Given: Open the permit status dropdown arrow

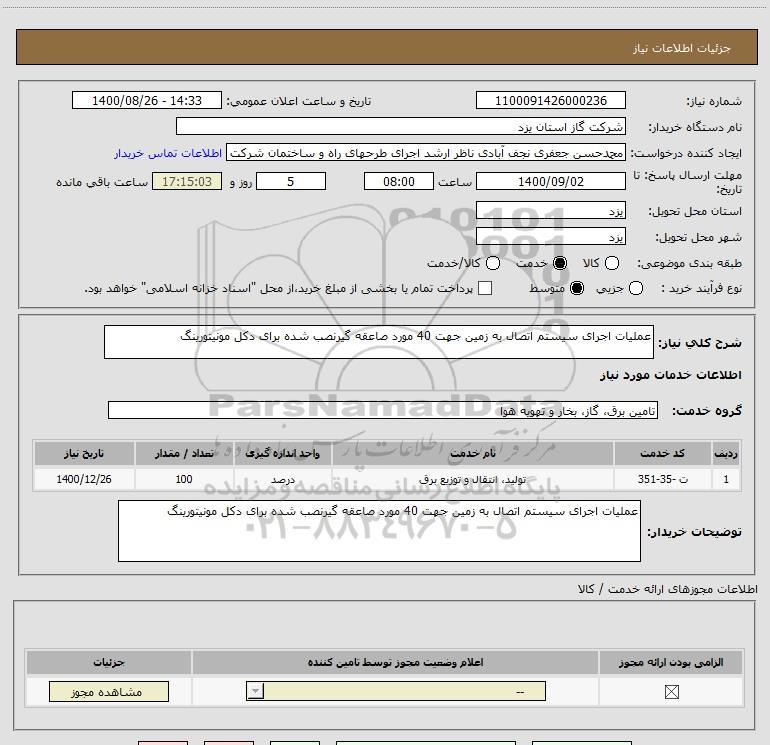Looking at the screenshot, I should pos(255,691).
